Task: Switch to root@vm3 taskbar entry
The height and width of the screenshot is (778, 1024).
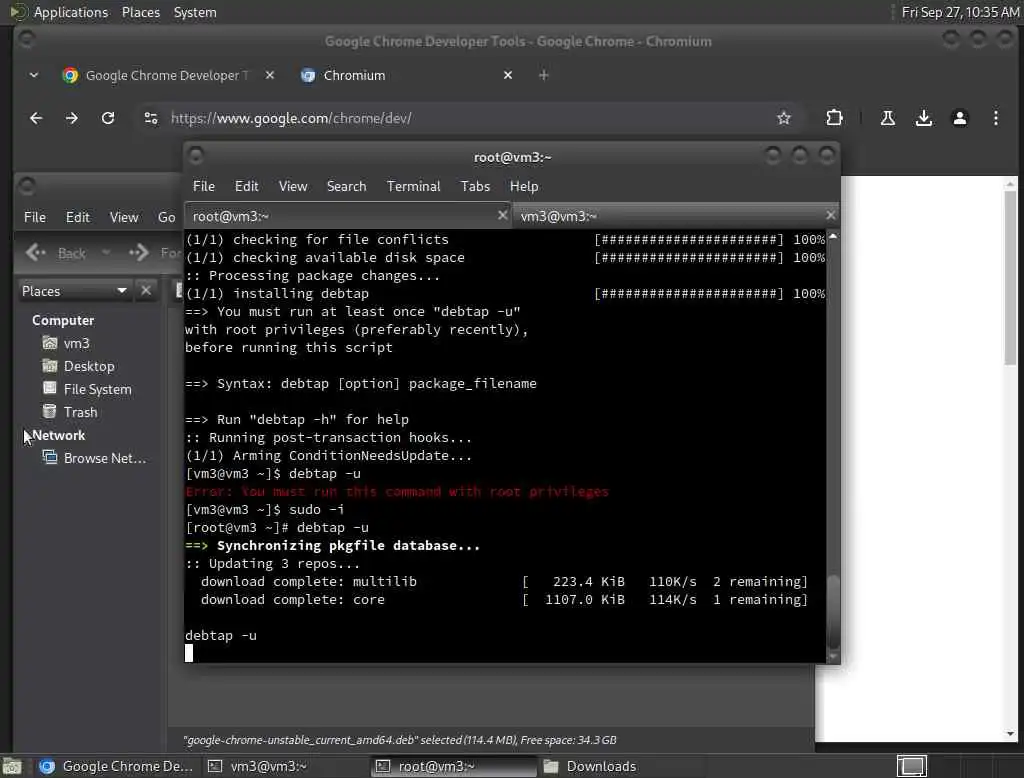Action: tap(453, 766)
